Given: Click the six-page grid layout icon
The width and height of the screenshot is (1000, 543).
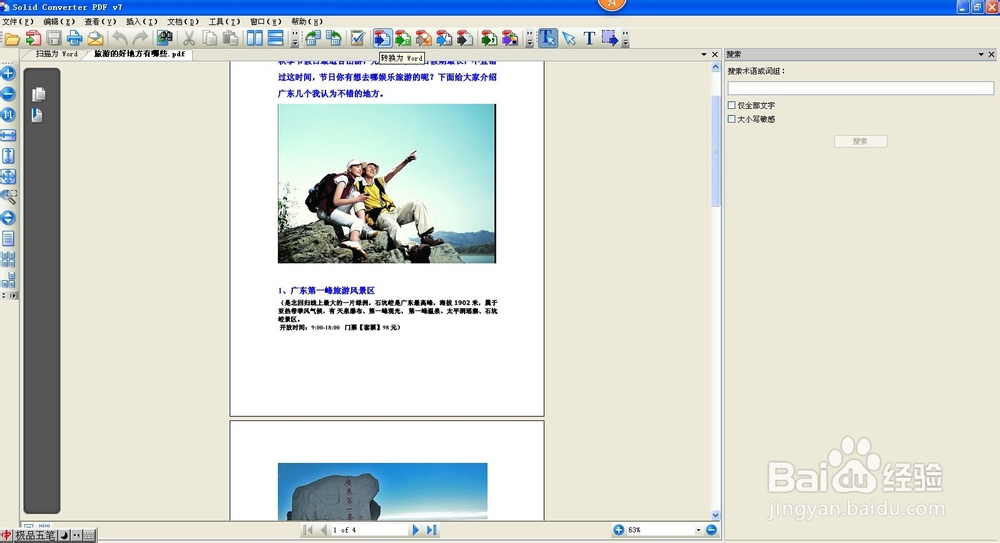Looking at the screenshot, I should (8, 259).
